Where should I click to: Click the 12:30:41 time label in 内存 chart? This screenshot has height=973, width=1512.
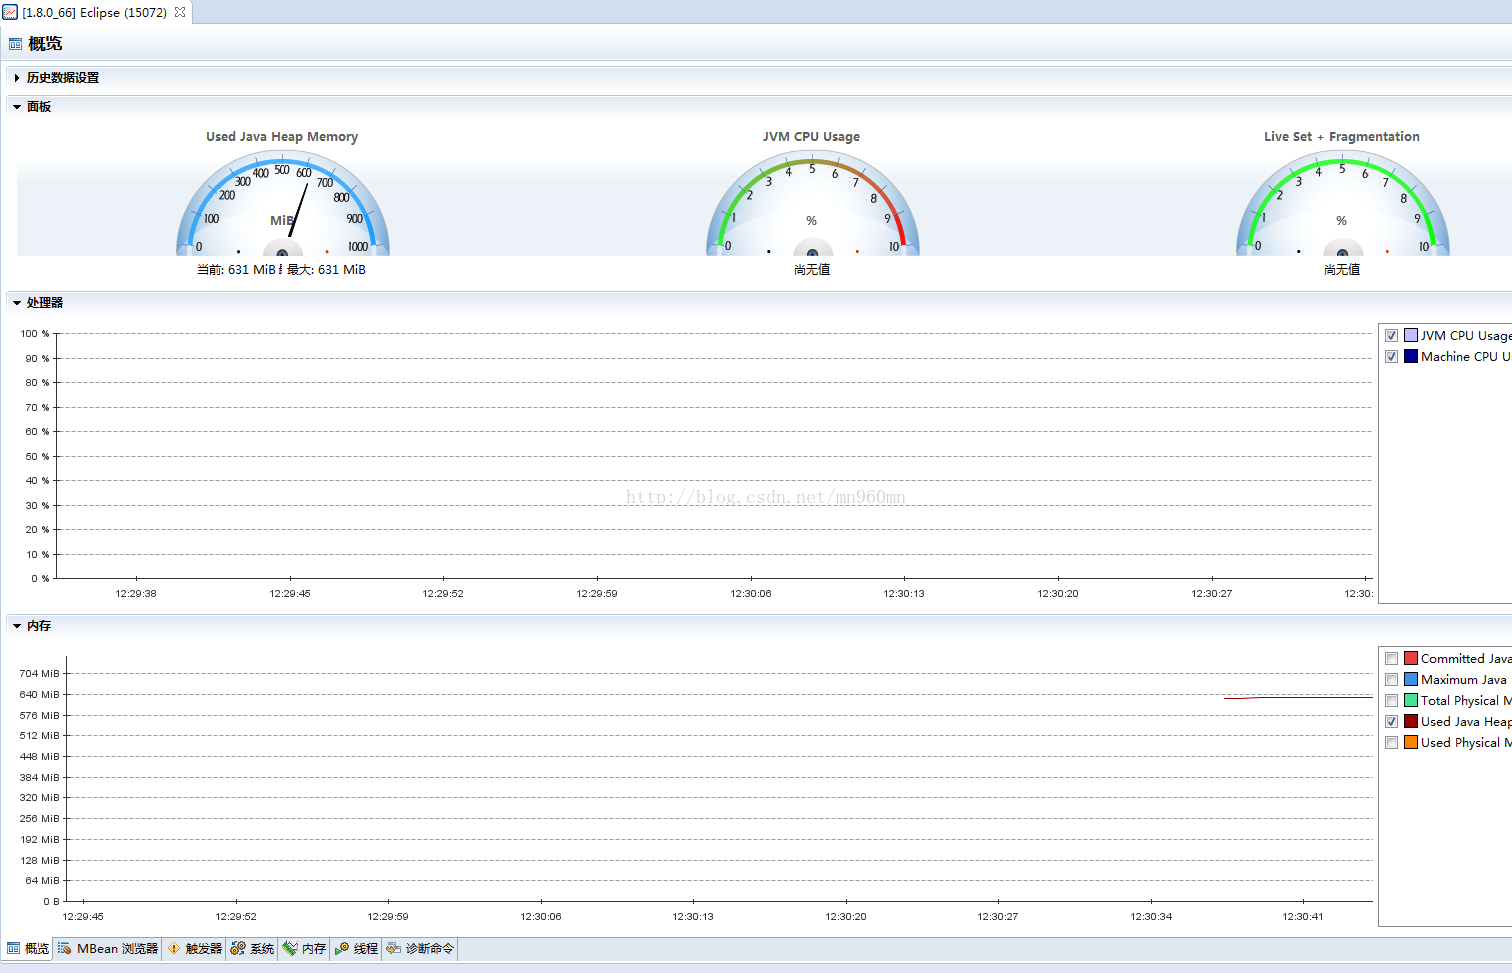1303,917
